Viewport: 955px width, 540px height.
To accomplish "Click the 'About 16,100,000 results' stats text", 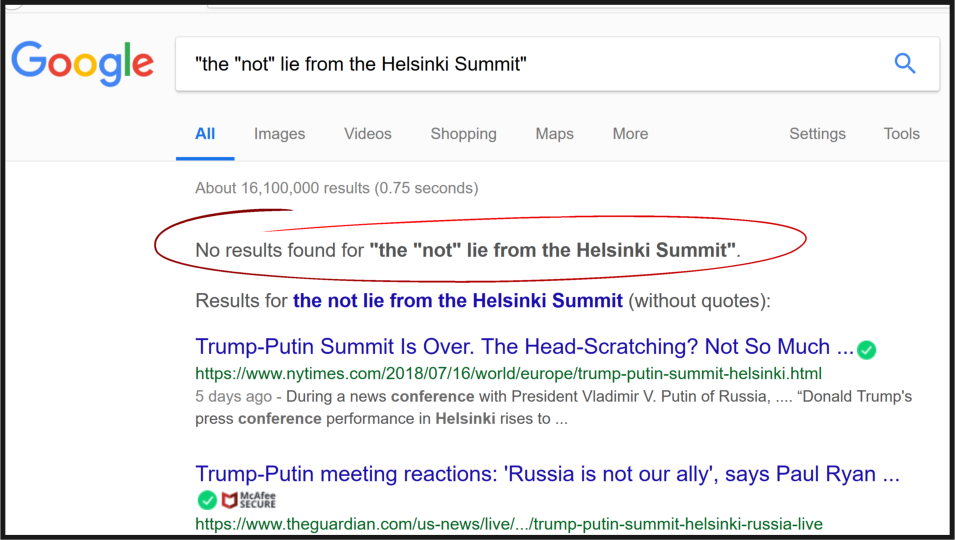I will point(337,188).
